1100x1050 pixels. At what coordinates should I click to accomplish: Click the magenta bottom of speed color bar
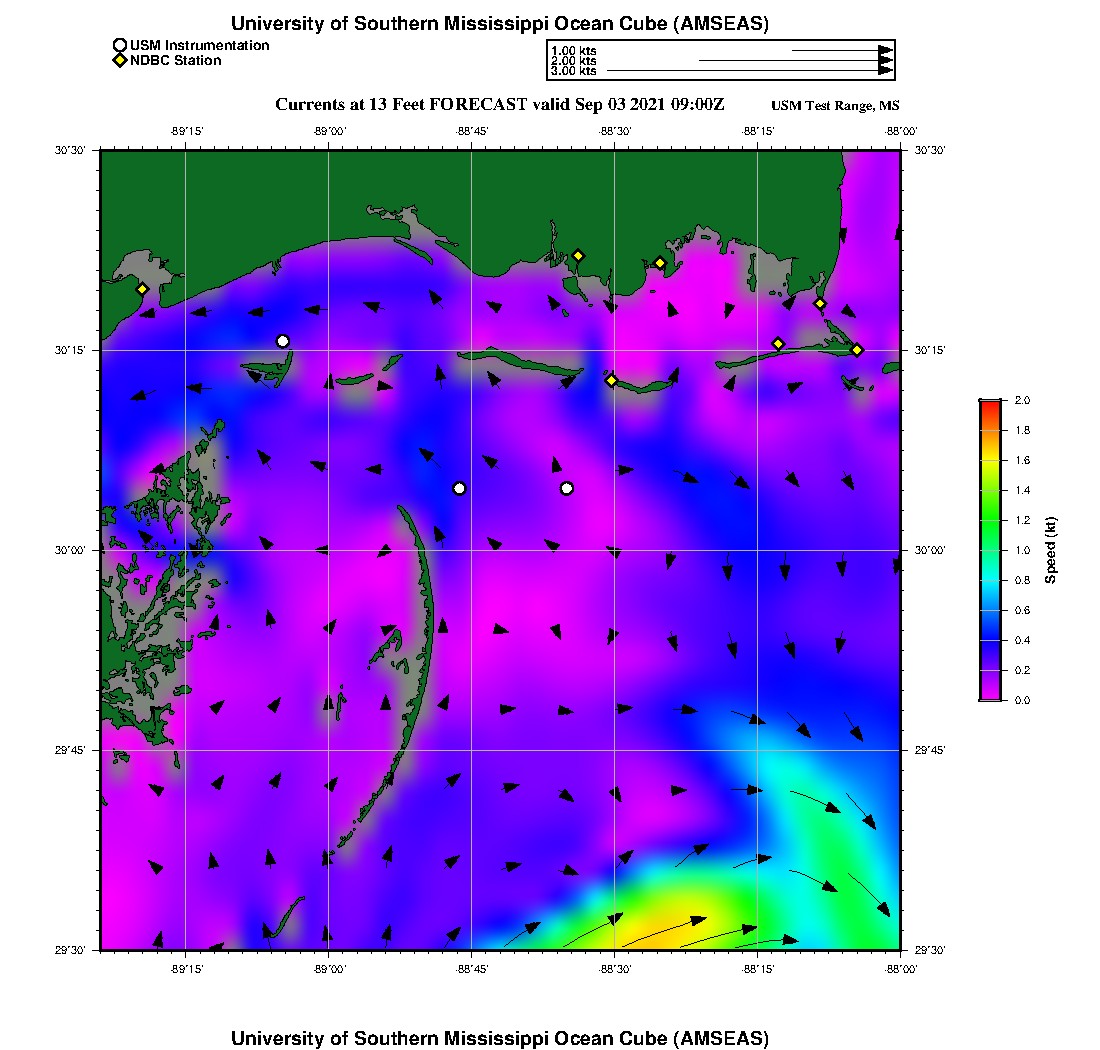[990, 695]
